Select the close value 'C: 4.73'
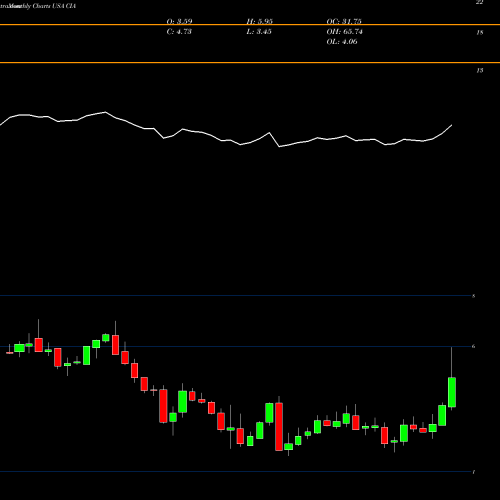This screenshot has width=500, height=500. [x=179, y=32]
